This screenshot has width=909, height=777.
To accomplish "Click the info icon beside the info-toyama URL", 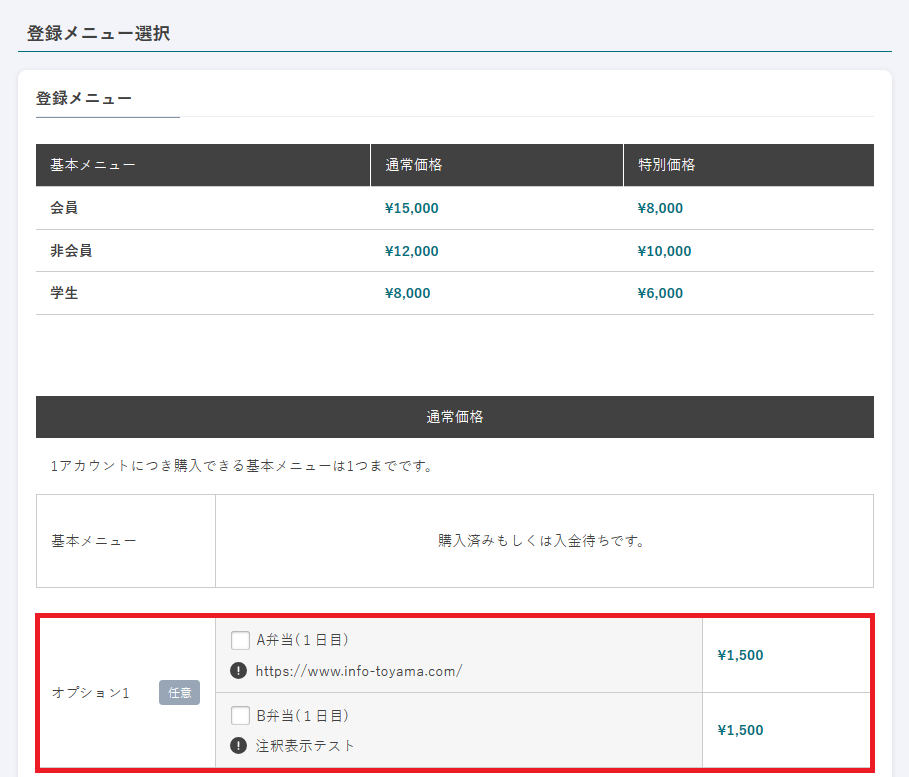I will 238,671.
